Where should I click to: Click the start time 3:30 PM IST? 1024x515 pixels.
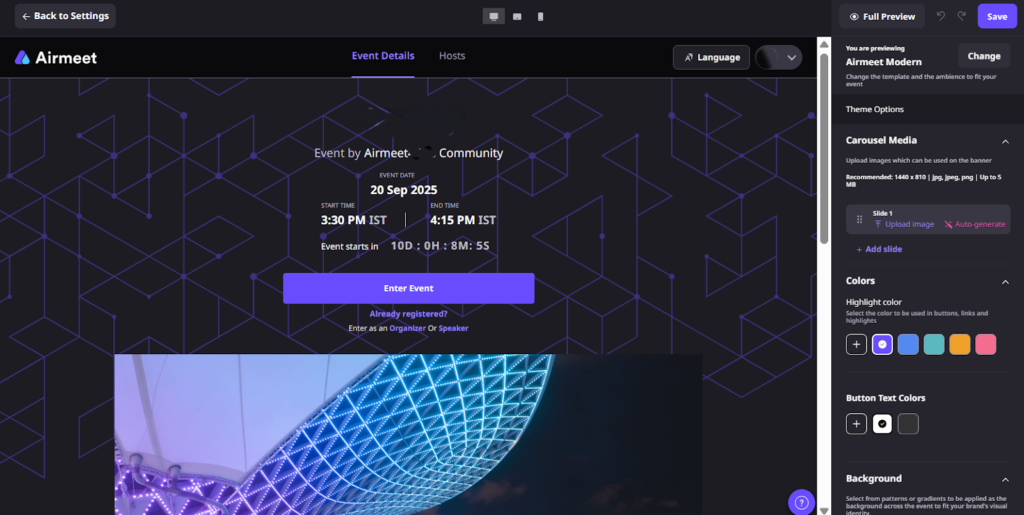point(353,220)
